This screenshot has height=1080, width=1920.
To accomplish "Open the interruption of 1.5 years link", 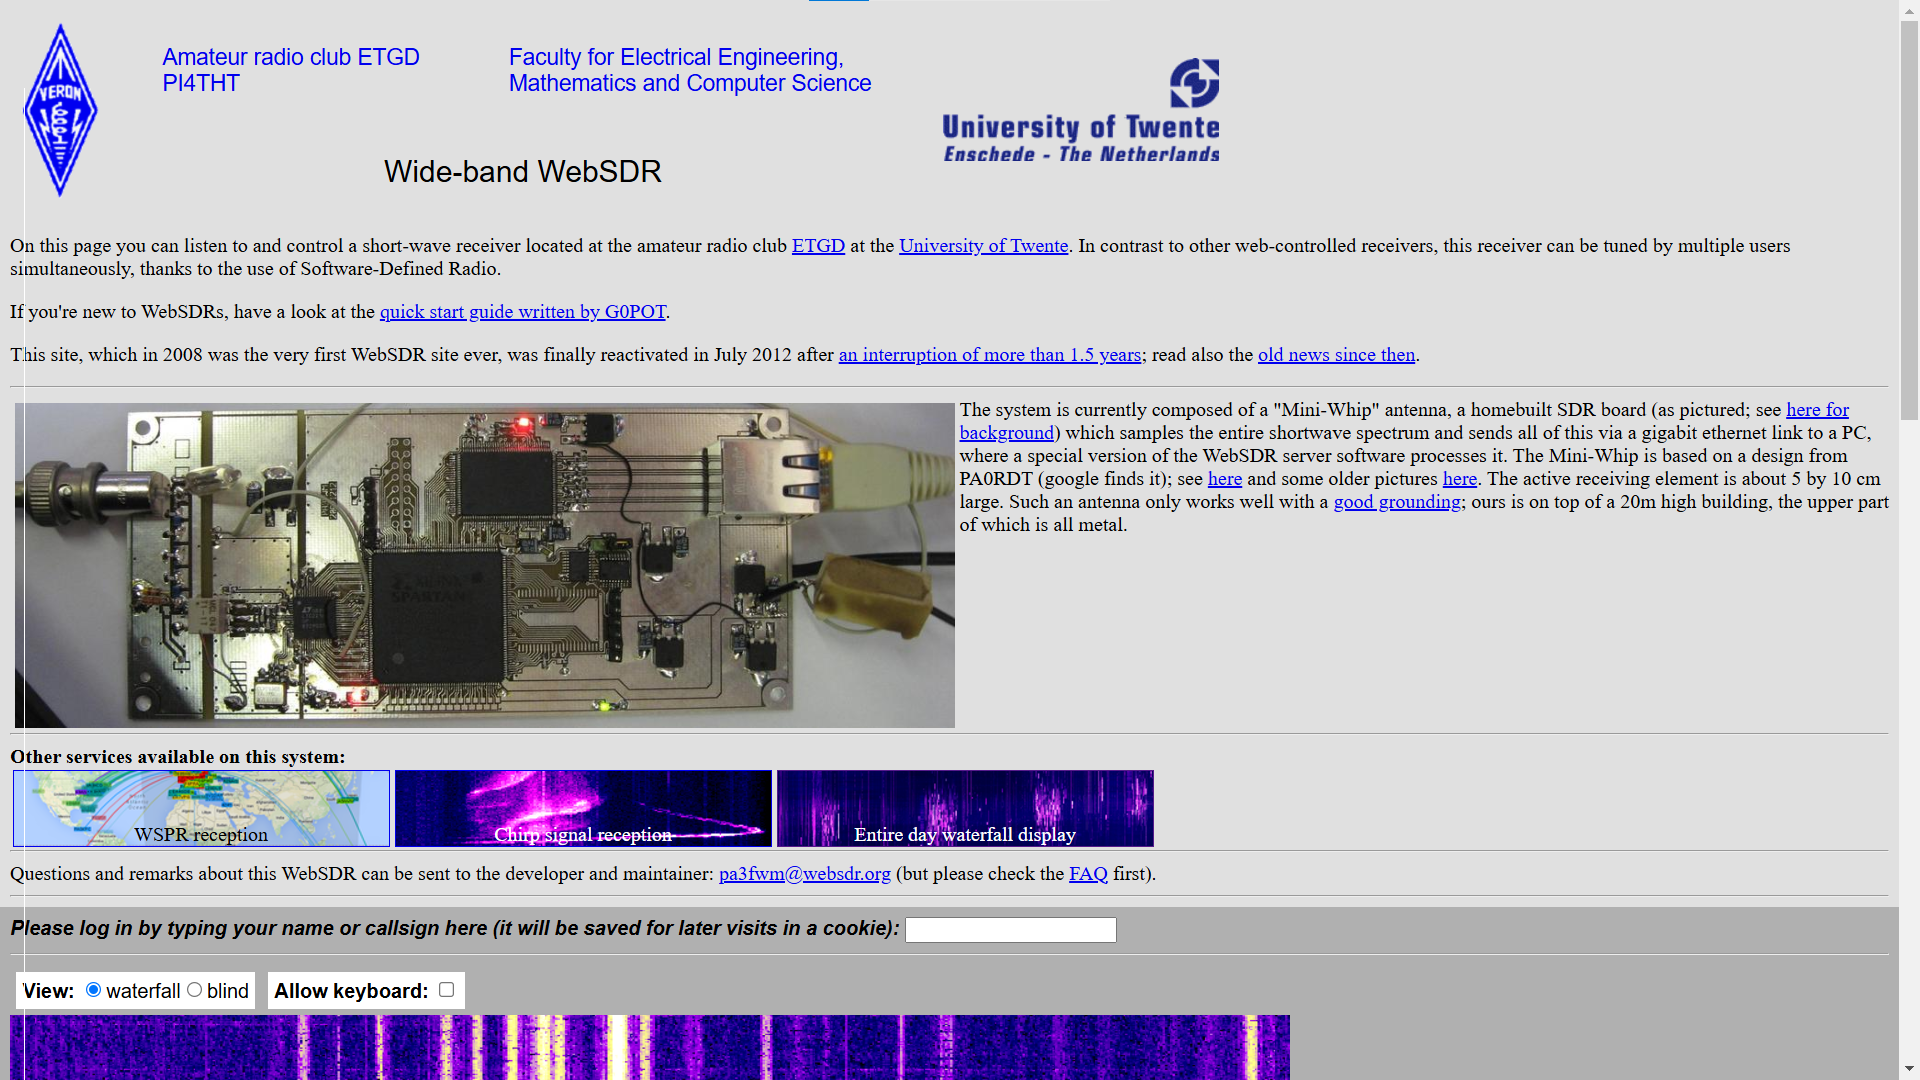I will tap(989, 355).
